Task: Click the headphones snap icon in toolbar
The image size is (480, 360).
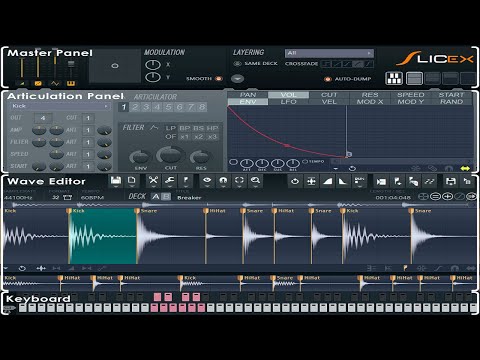Action: coord(223,180)
